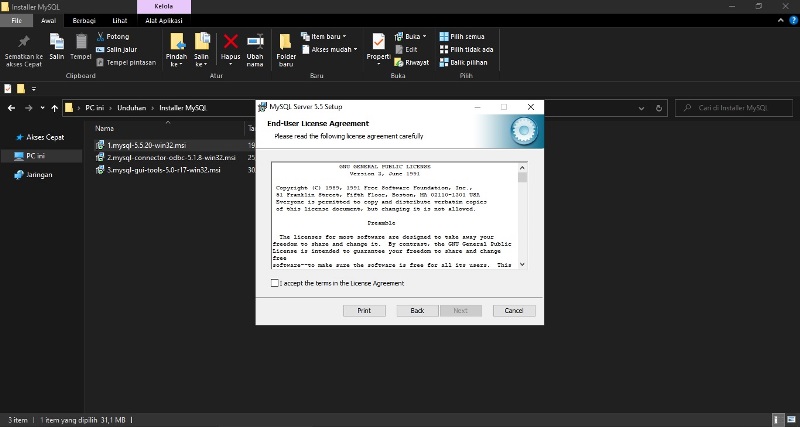
Task: Click the Cancel button in Setup
Action: pos(514,311)
